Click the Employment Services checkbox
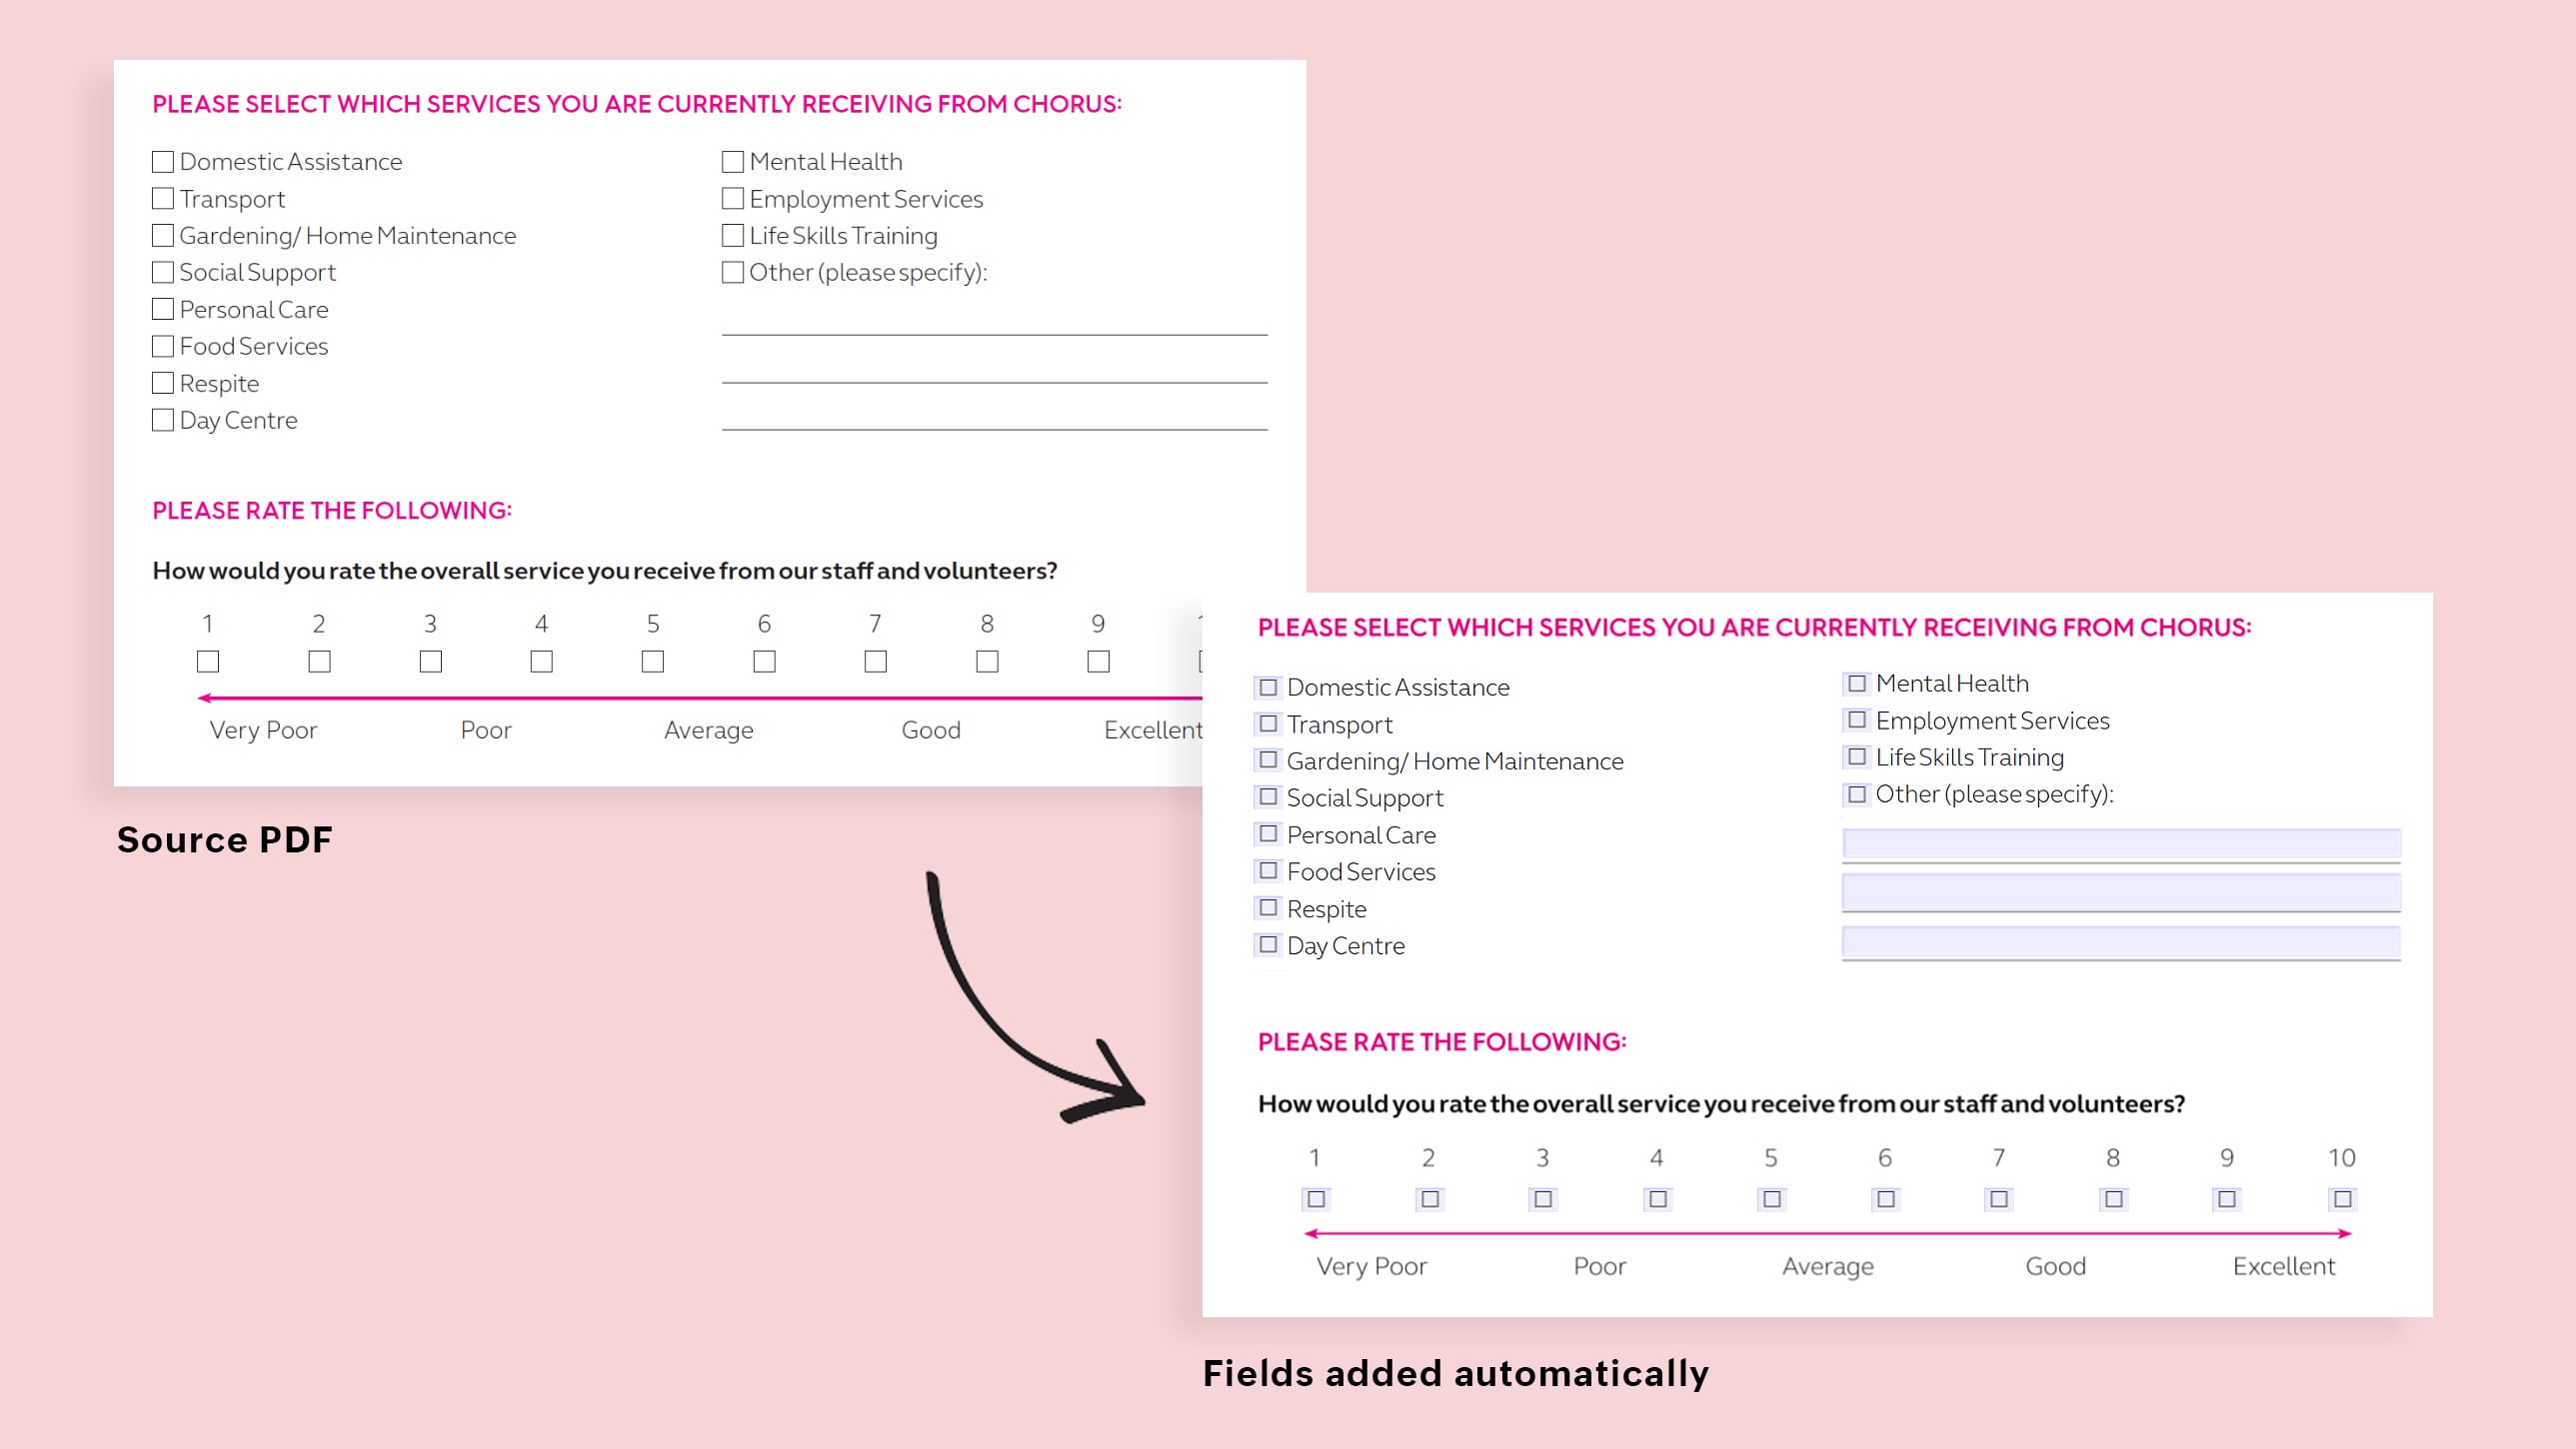2576x1449 pixels. (1854, 719)
